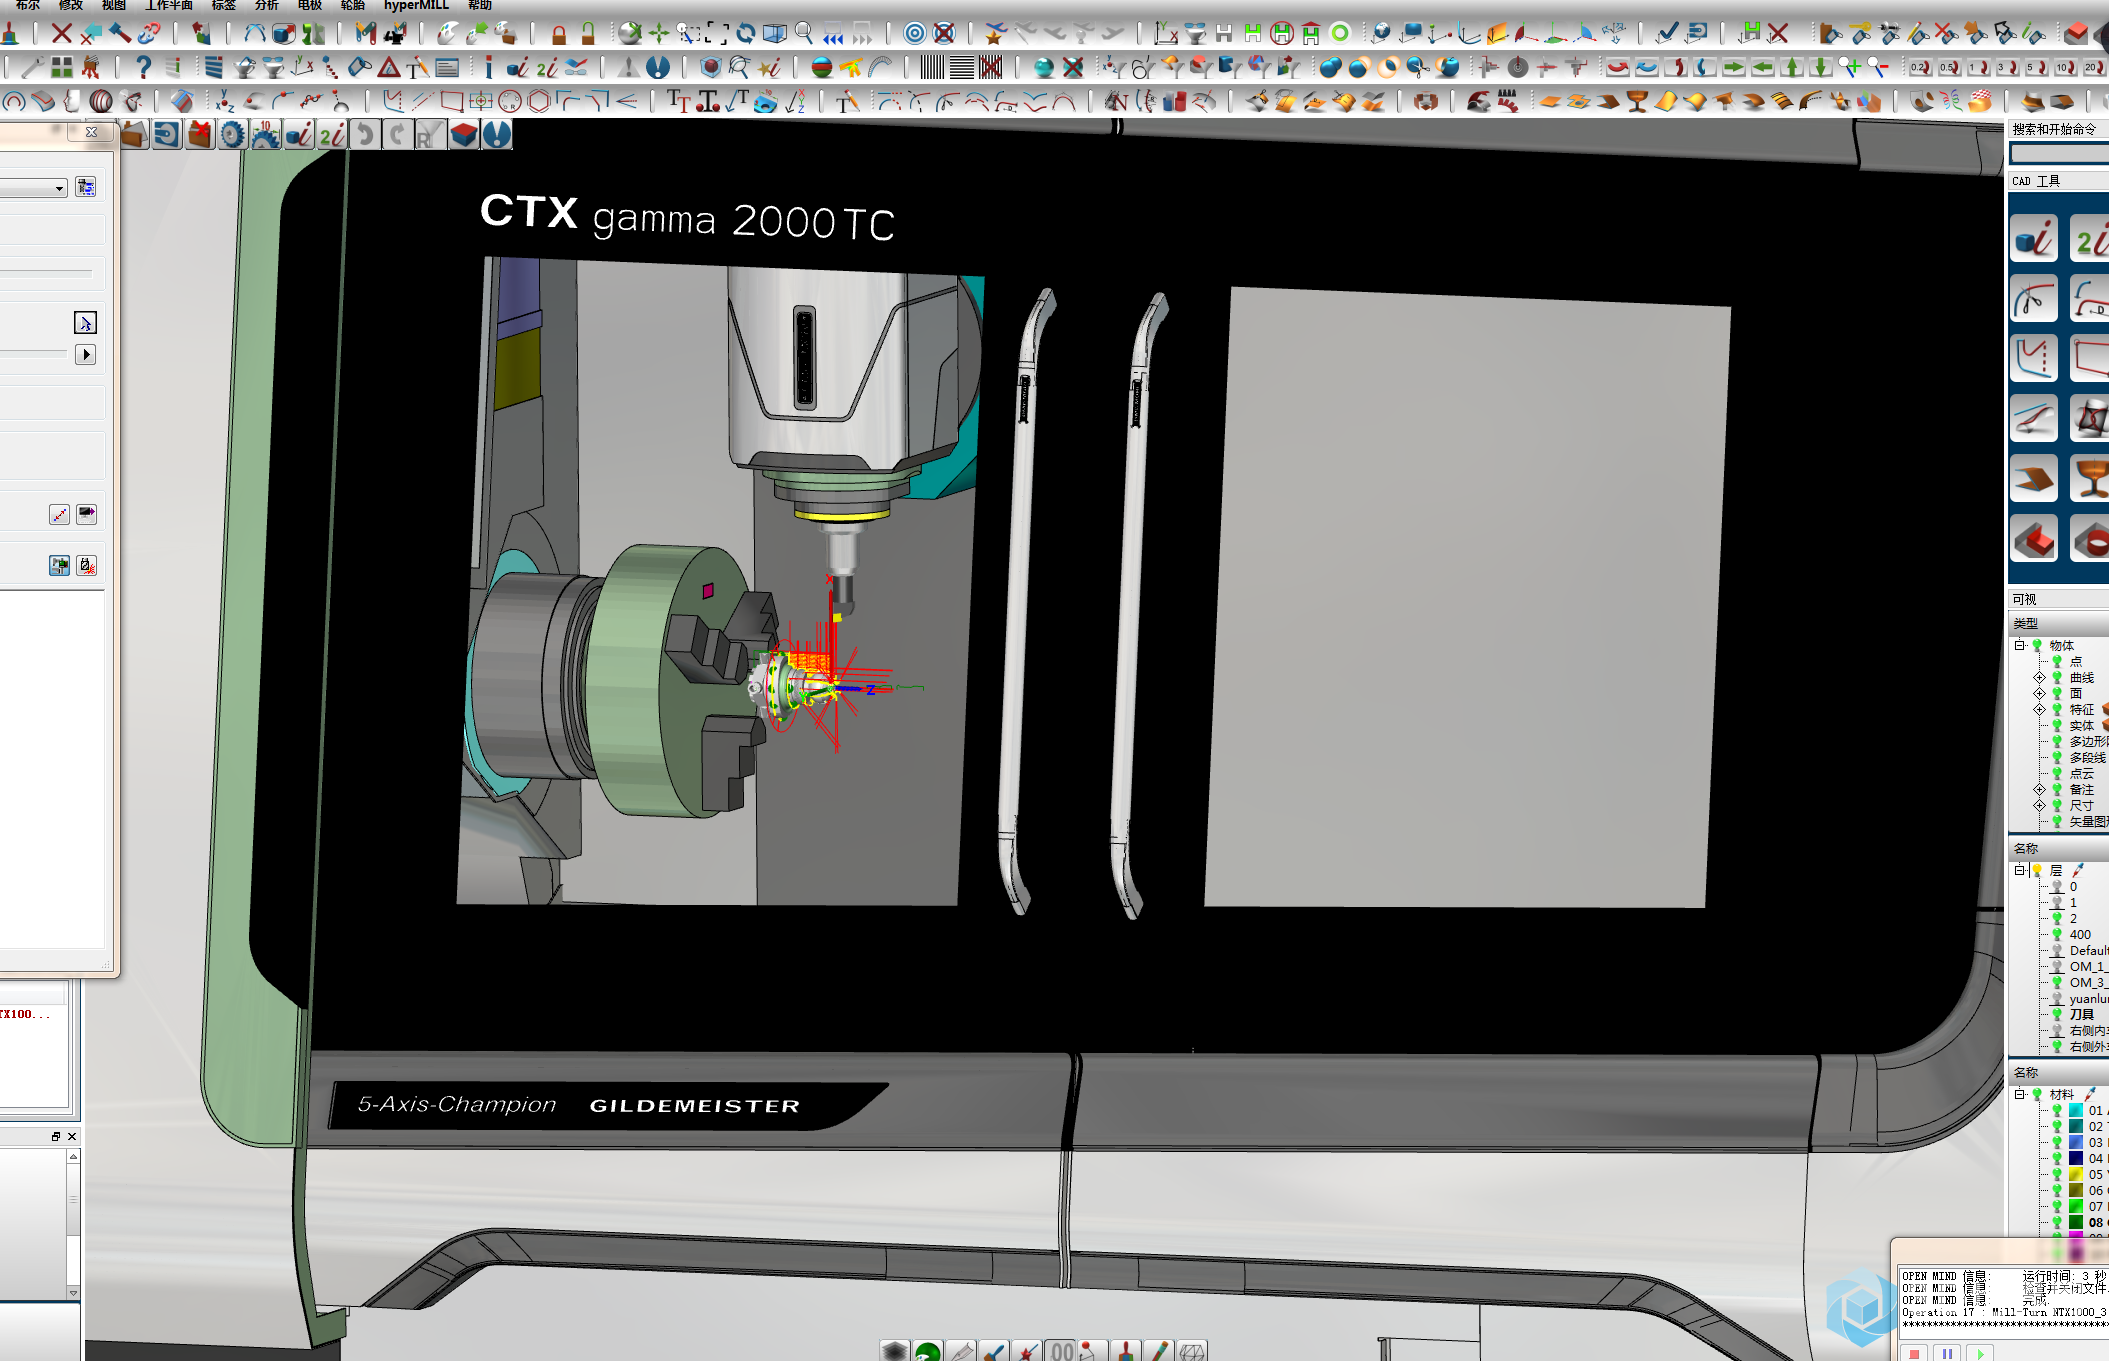Click the red warning triangle icon
The width and height of the screenshot is (2109, 1361).
click(x=389, y=68)
